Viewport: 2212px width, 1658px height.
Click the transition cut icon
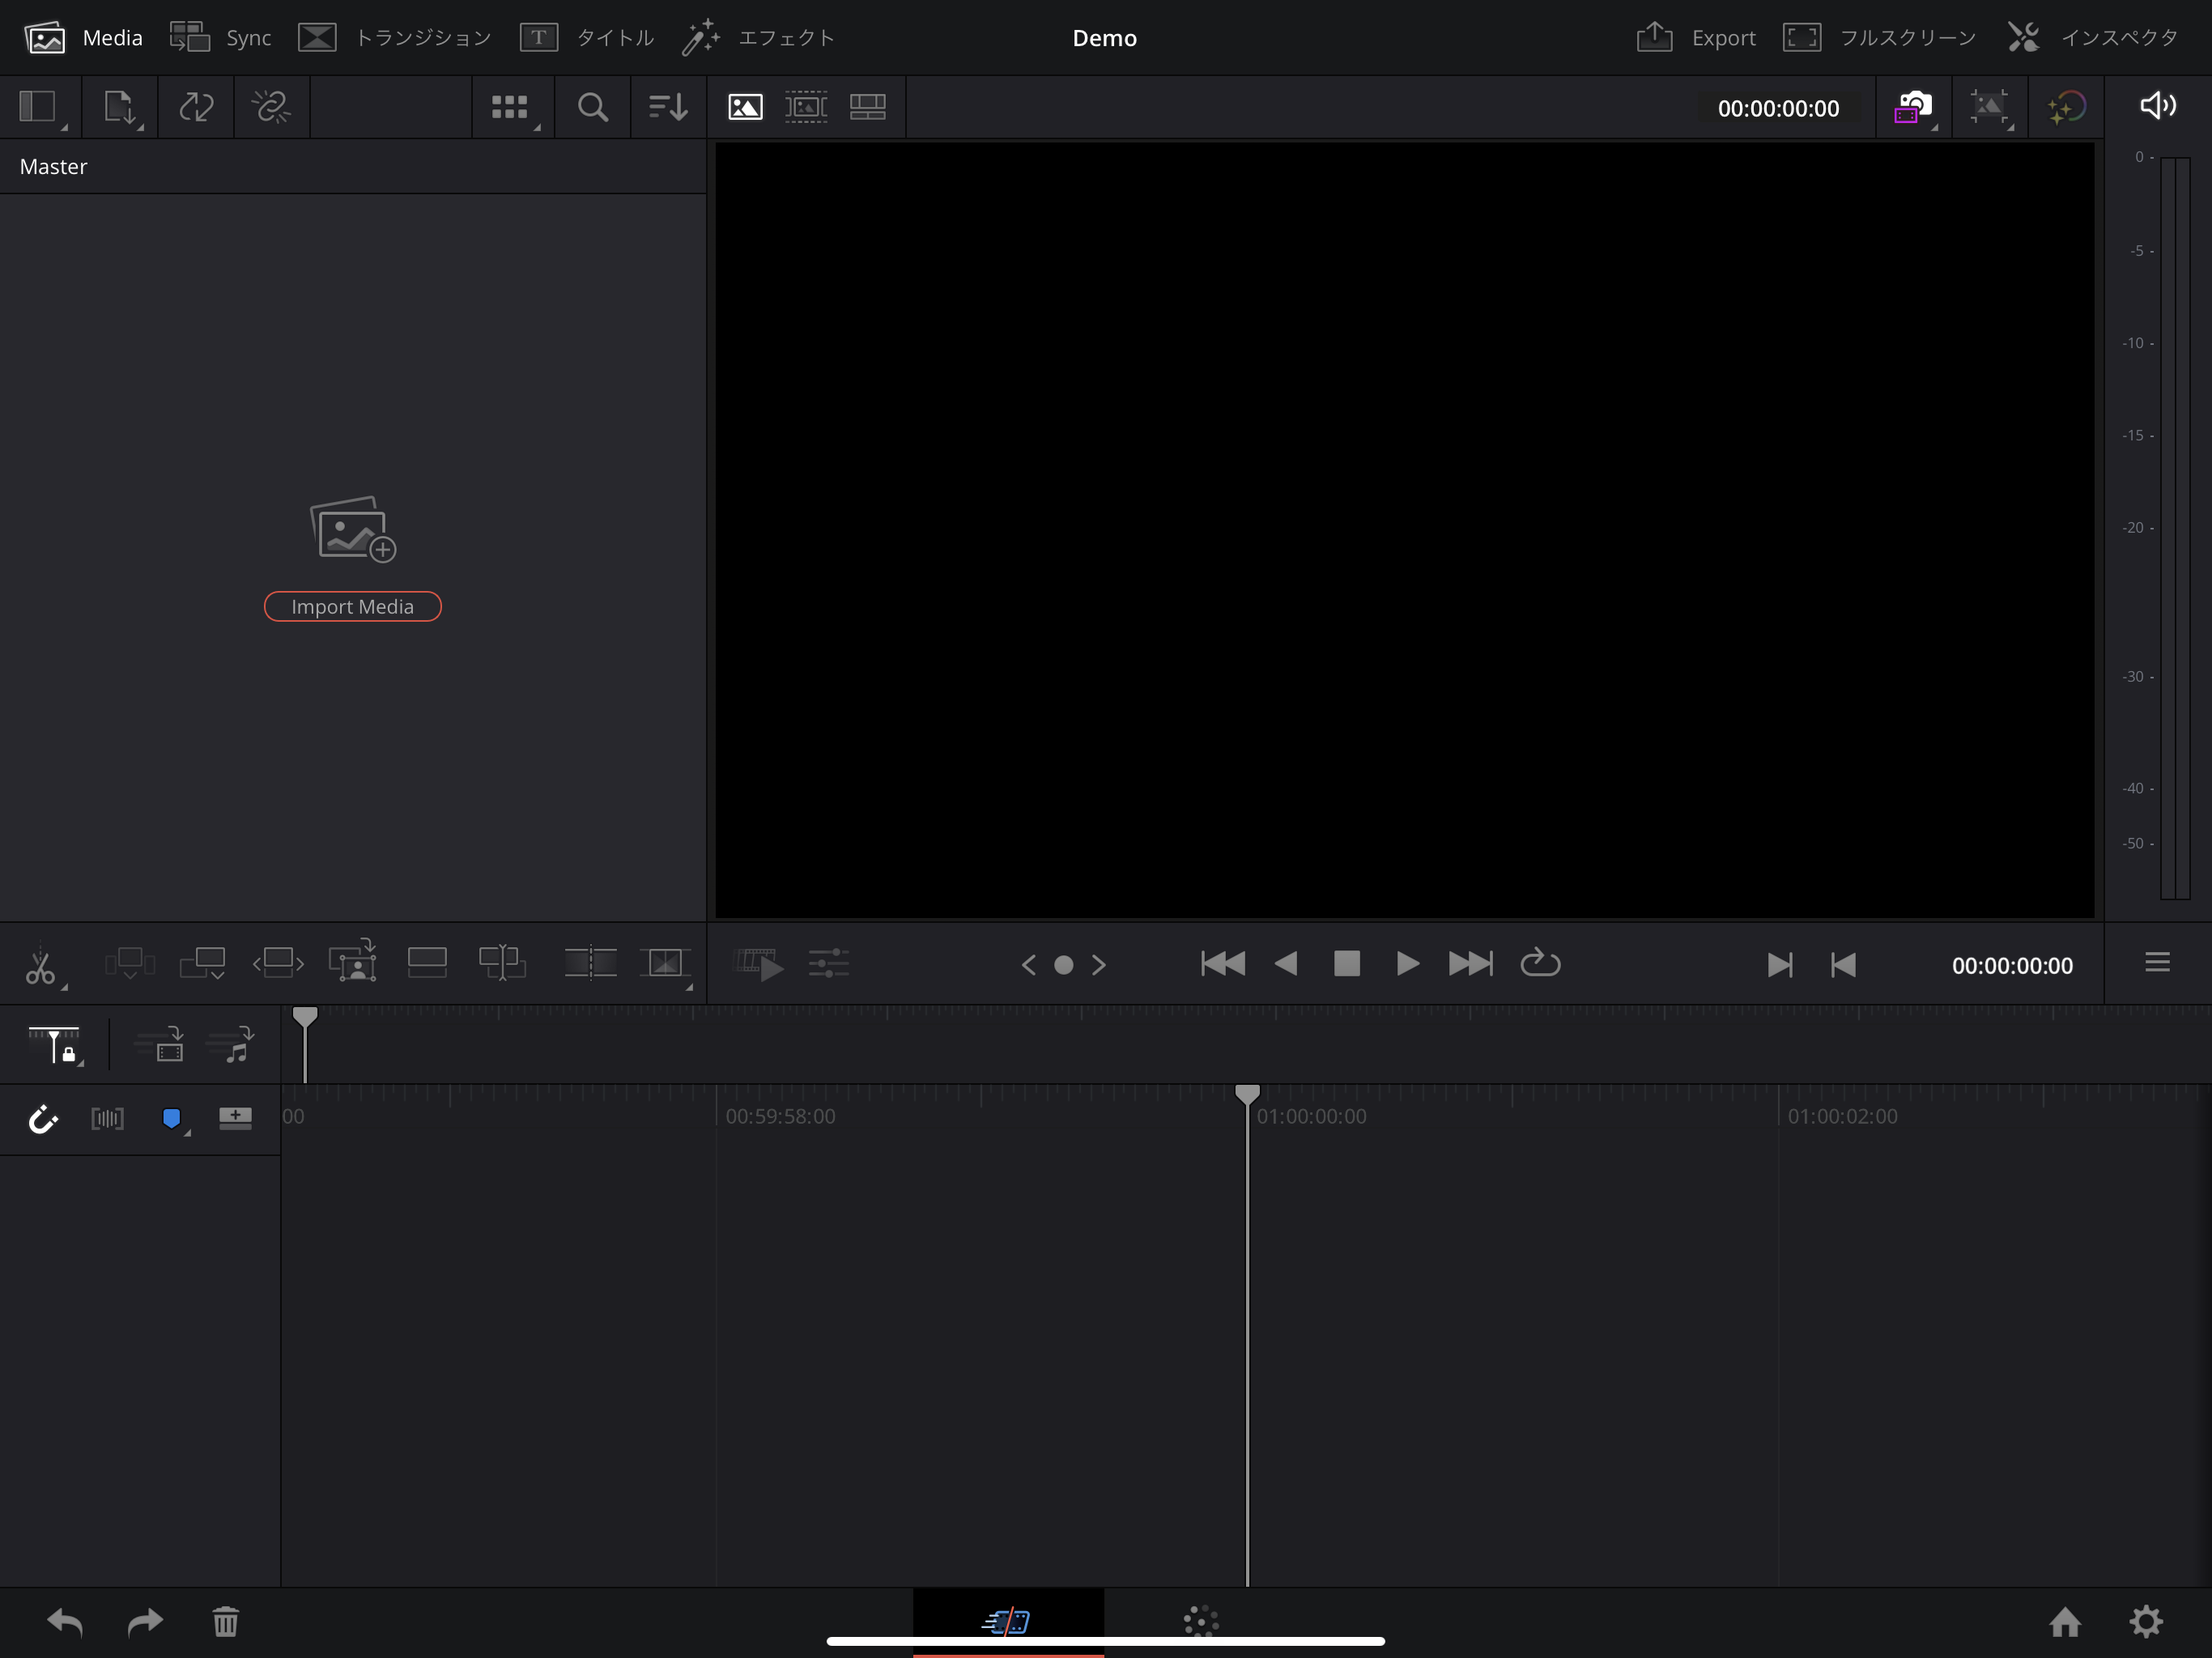coord(590,963)
